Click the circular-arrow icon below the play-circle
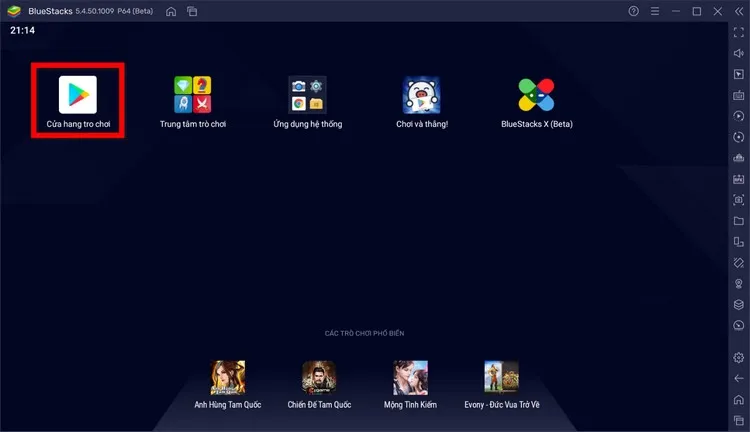Image resolution: width=750 pixels, height=432 pixels. 739,137
